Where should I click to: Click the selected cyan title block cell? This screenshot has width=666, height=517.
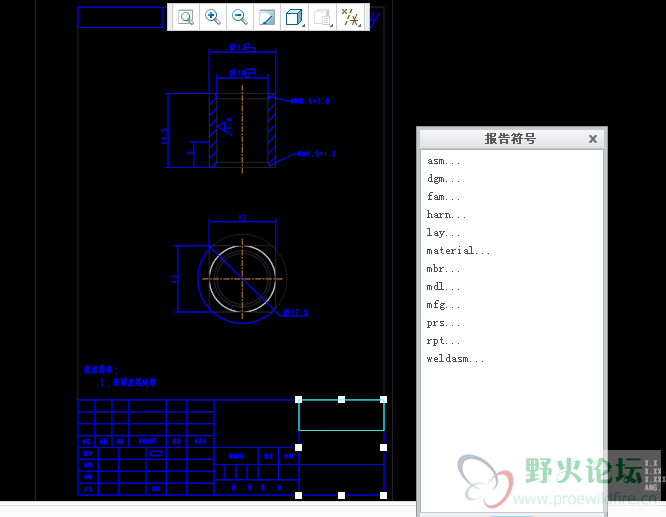click(341, 415)
